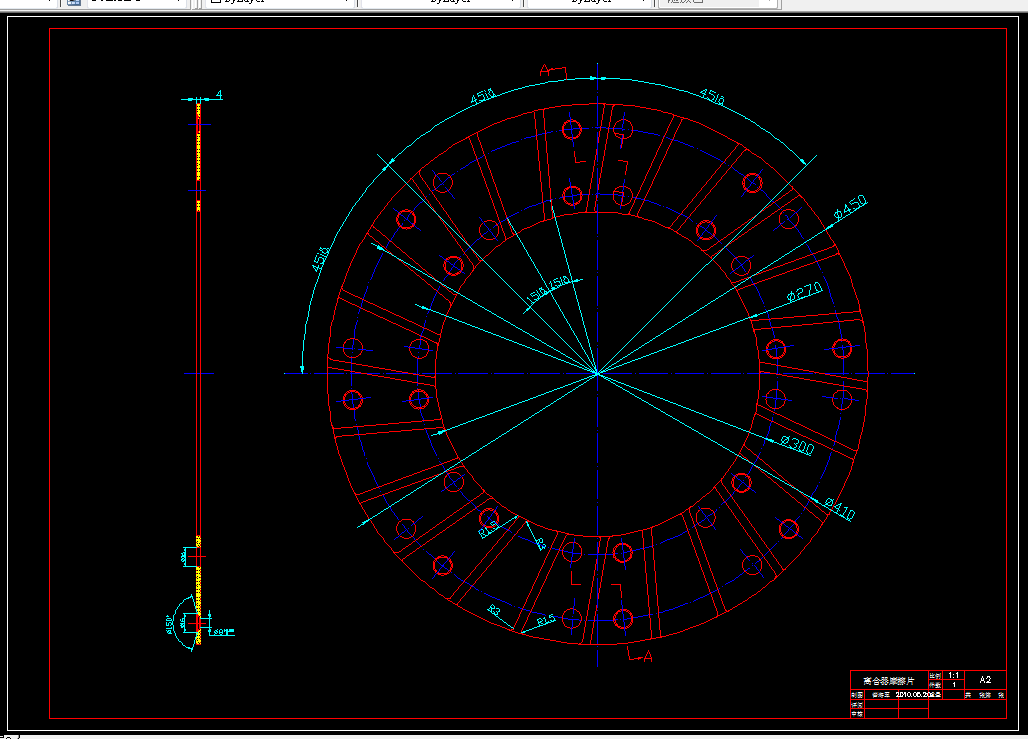Select section marker A above the disc

545,70
